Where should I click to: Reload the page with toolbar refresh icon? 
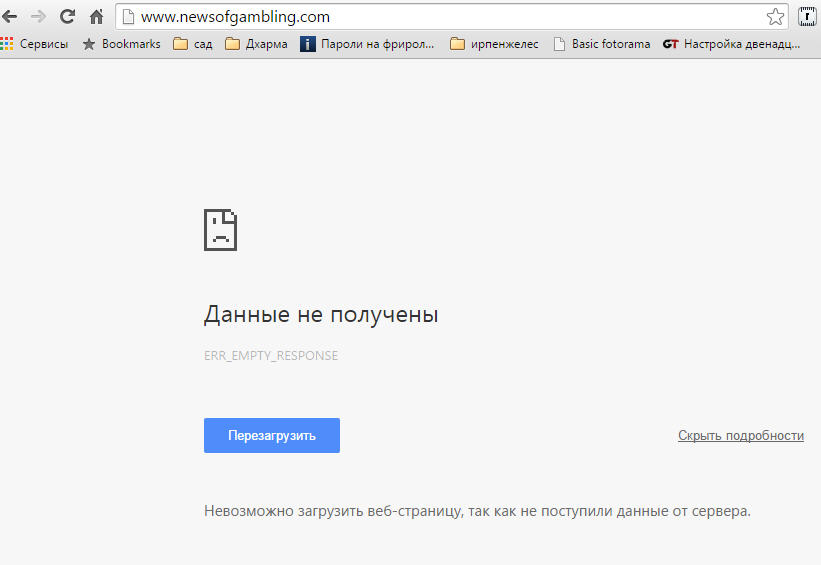tap(68, 17)
